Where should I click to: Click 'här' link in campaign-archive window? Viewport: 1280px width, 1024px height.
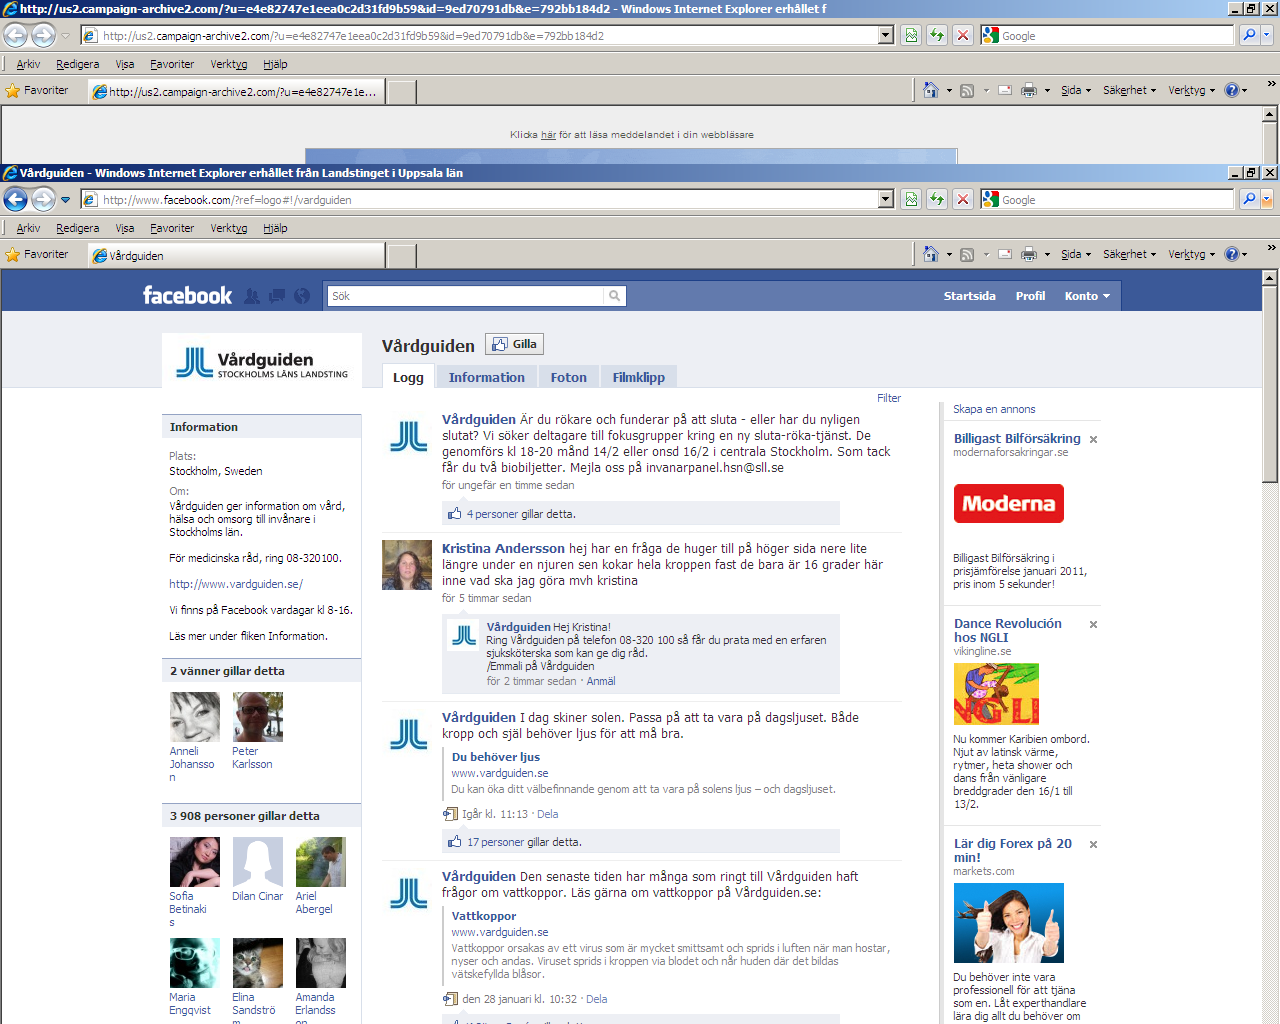point(549,135)
